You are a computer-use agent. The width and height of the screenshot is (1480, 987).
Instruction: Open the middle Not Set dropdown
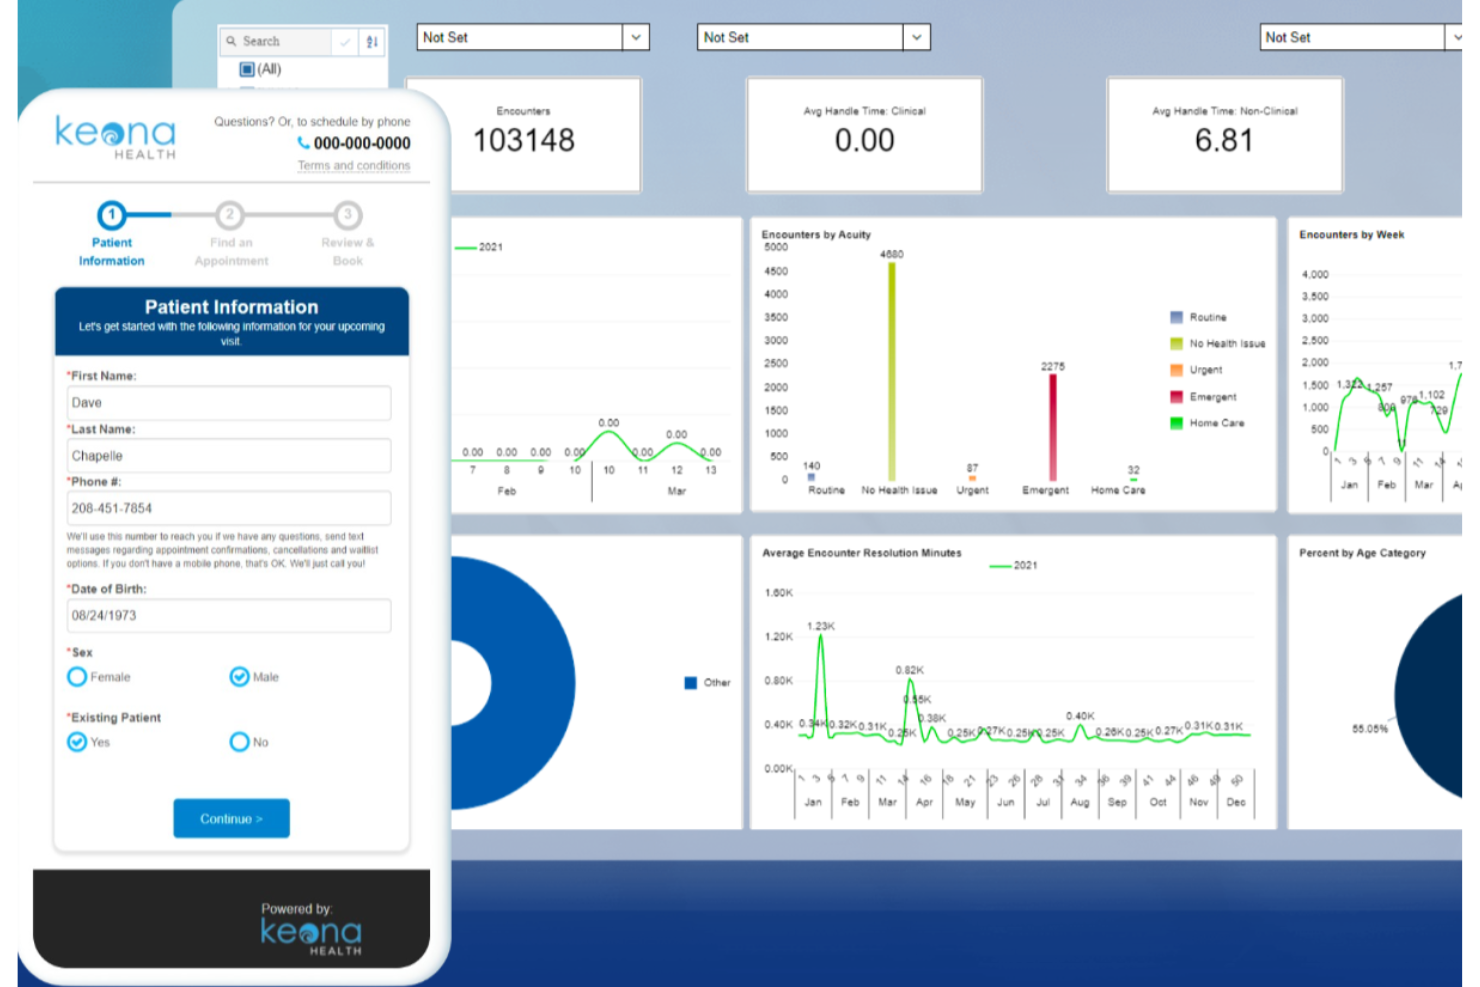(x=917, y=37)
